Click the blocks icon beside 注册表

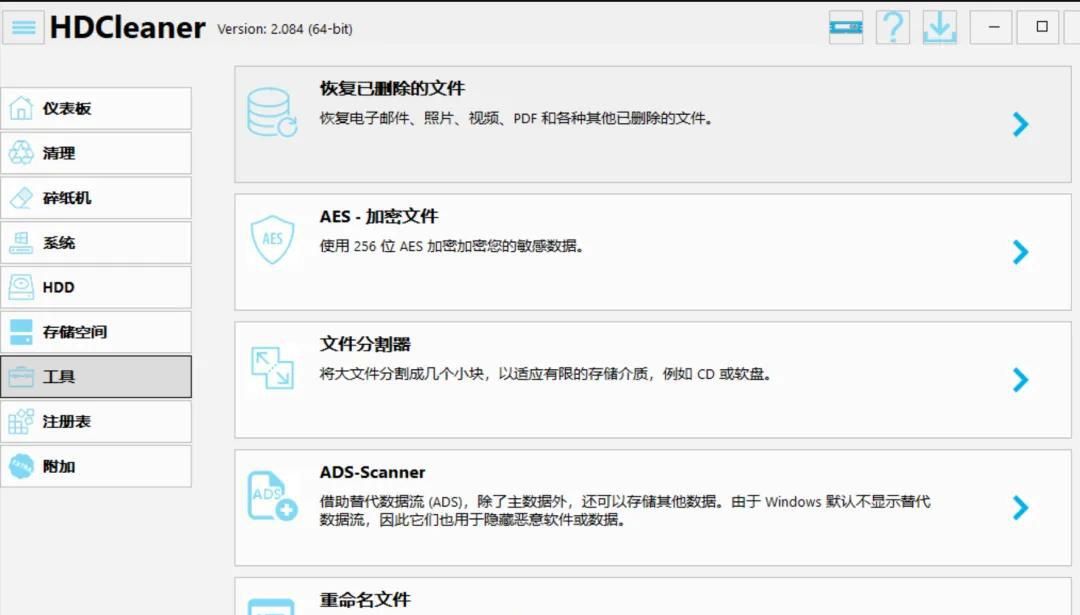coord(21,421)
